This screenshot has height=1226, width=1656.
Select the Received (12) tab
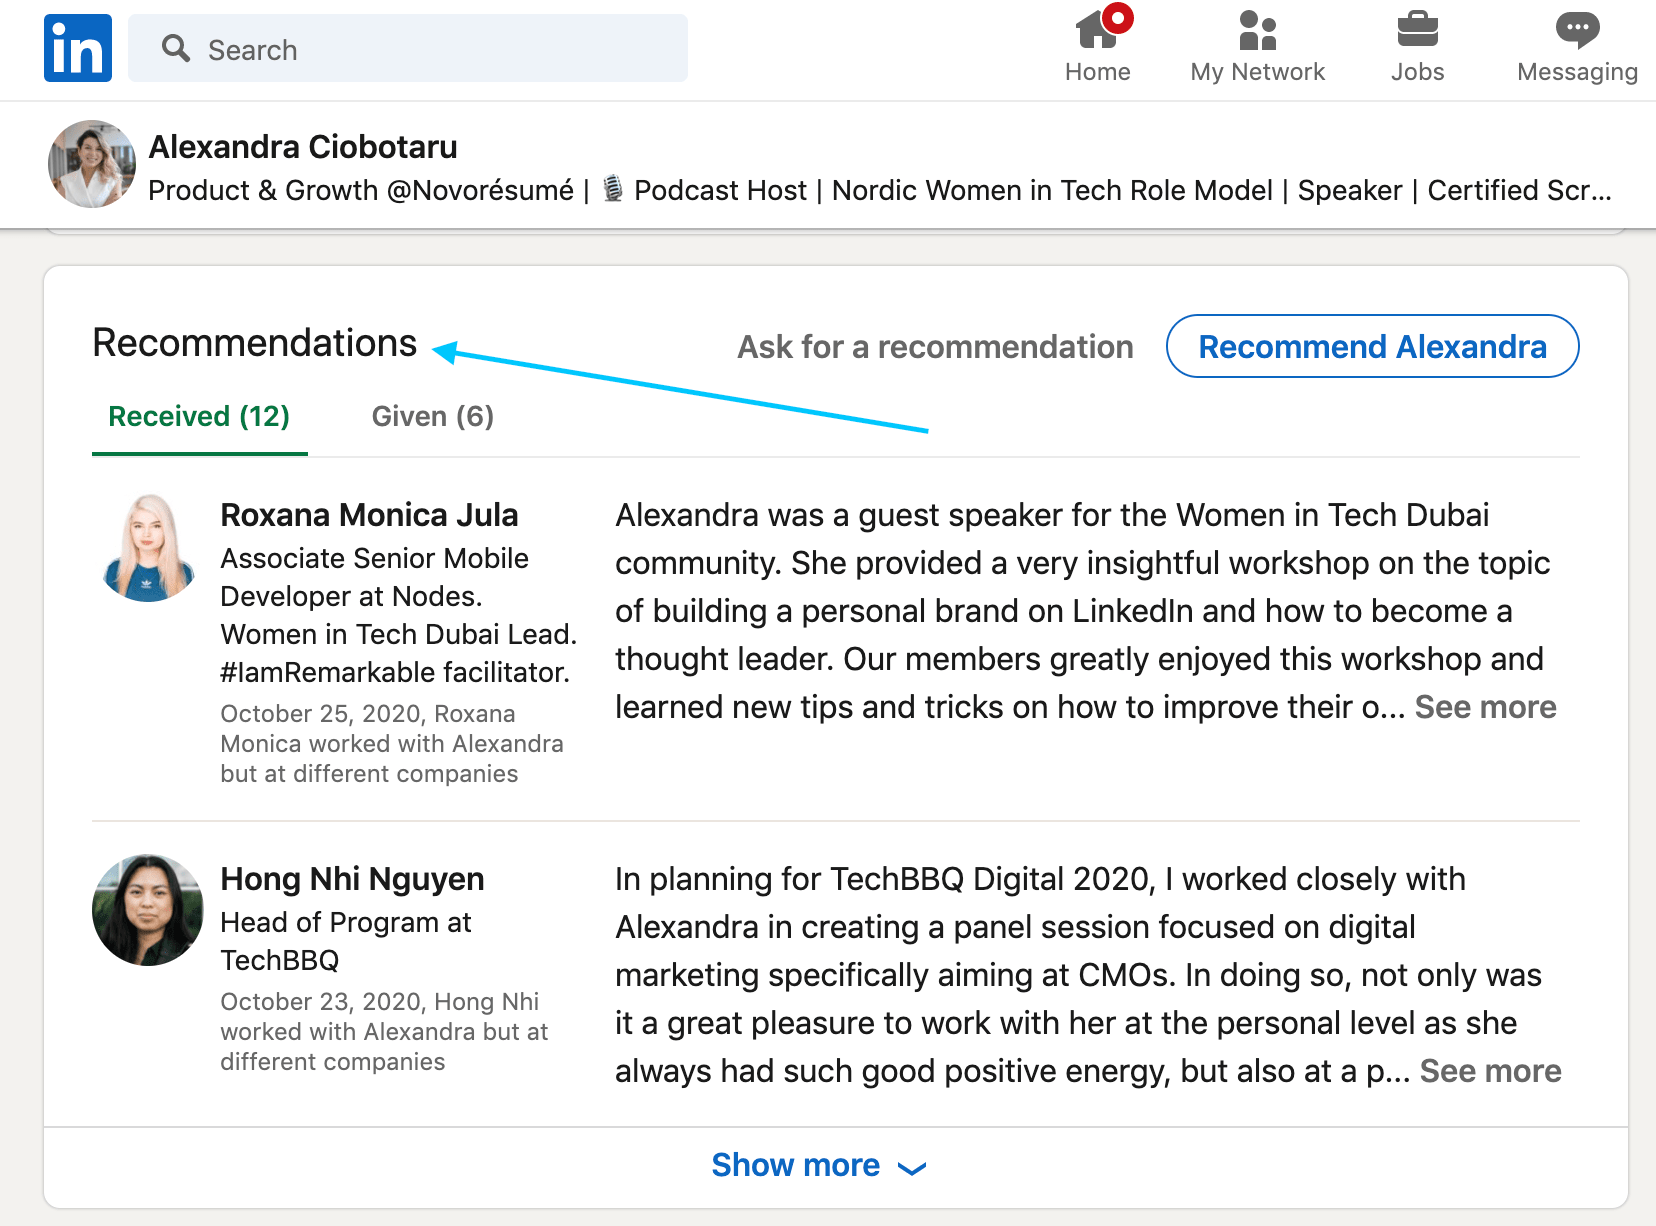[x=198, y=416]
